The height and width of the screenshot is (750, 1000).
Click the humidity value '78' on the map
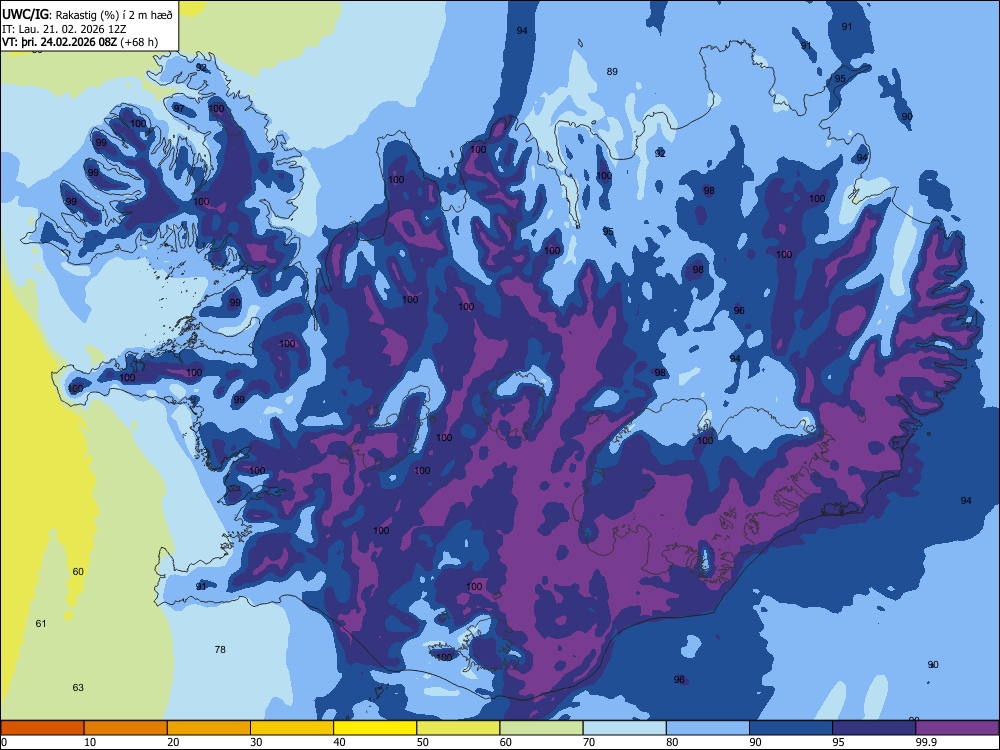point(220,650)
